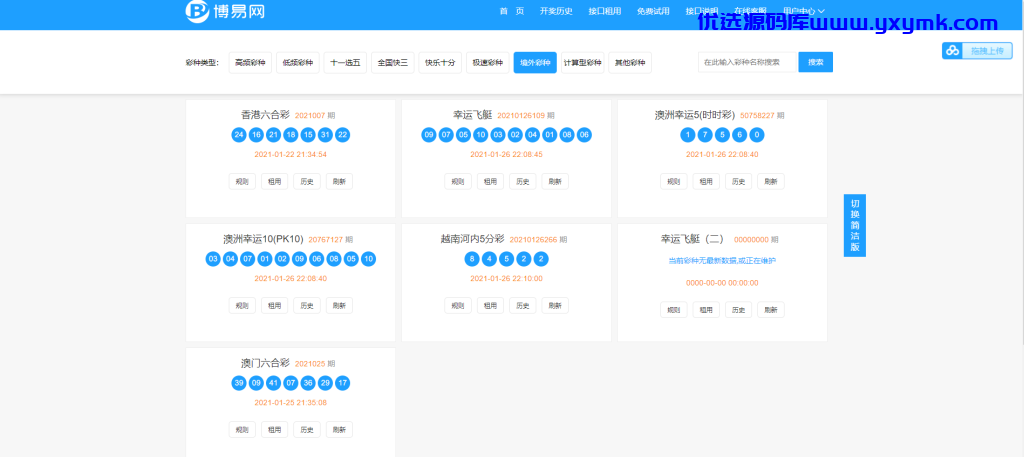View 历史 for 澳洲幸运10(PK10)
This screenshot has width=1024, height=457.
point(307,306)
